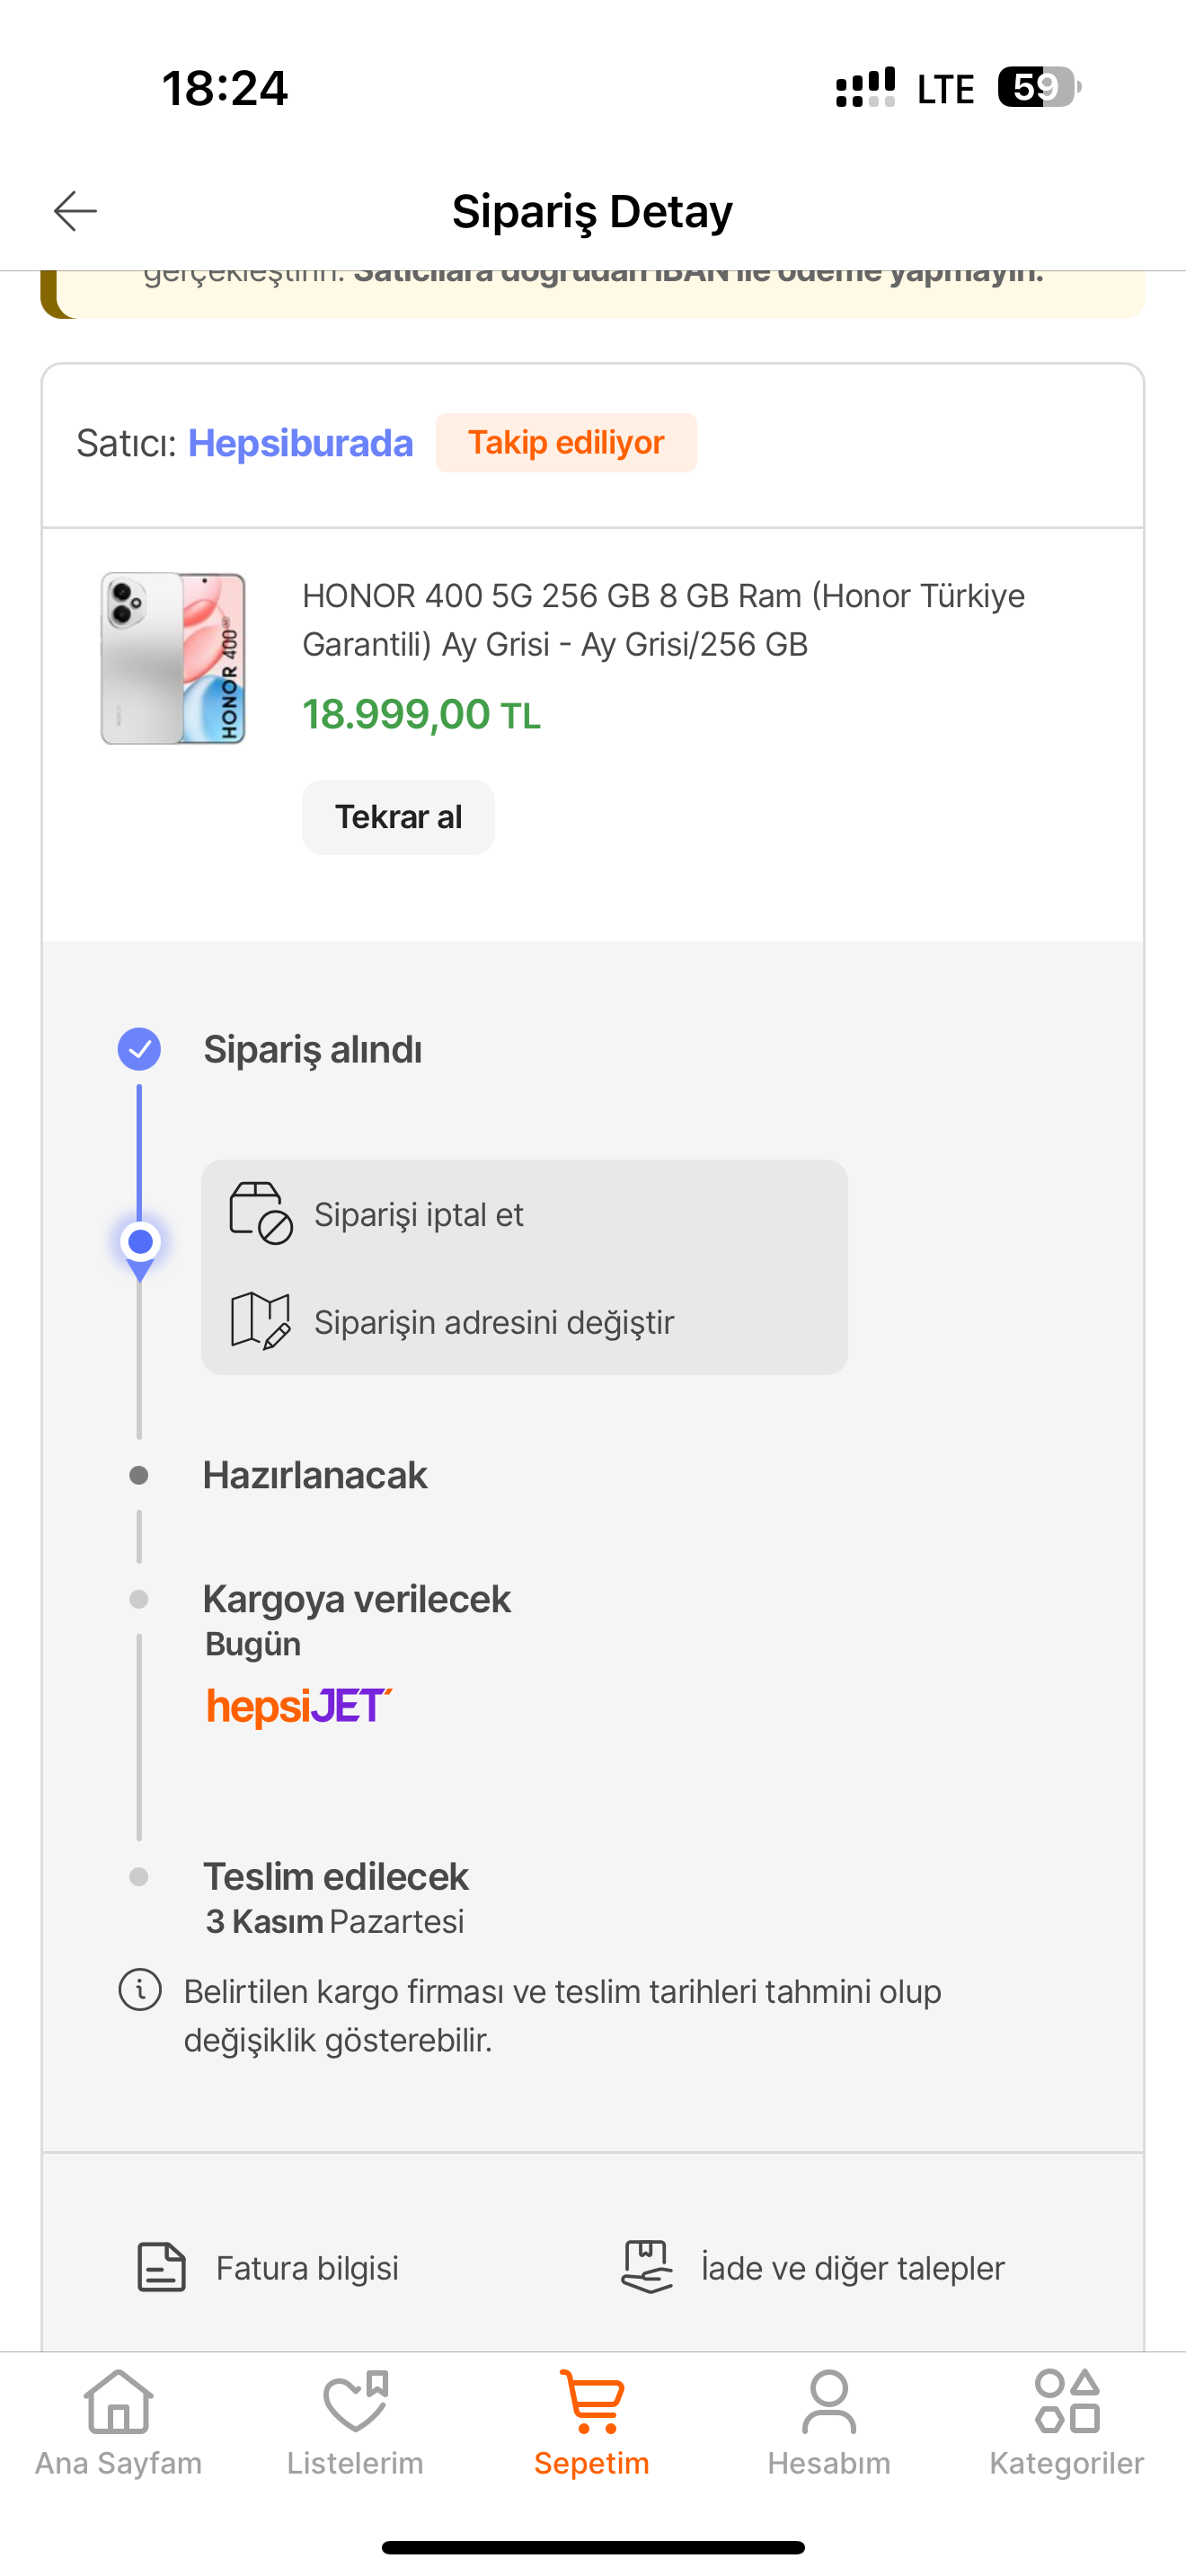Open Ana Sayfam tab
Screen dimensions: 1186x2576
pos(118,2420)
